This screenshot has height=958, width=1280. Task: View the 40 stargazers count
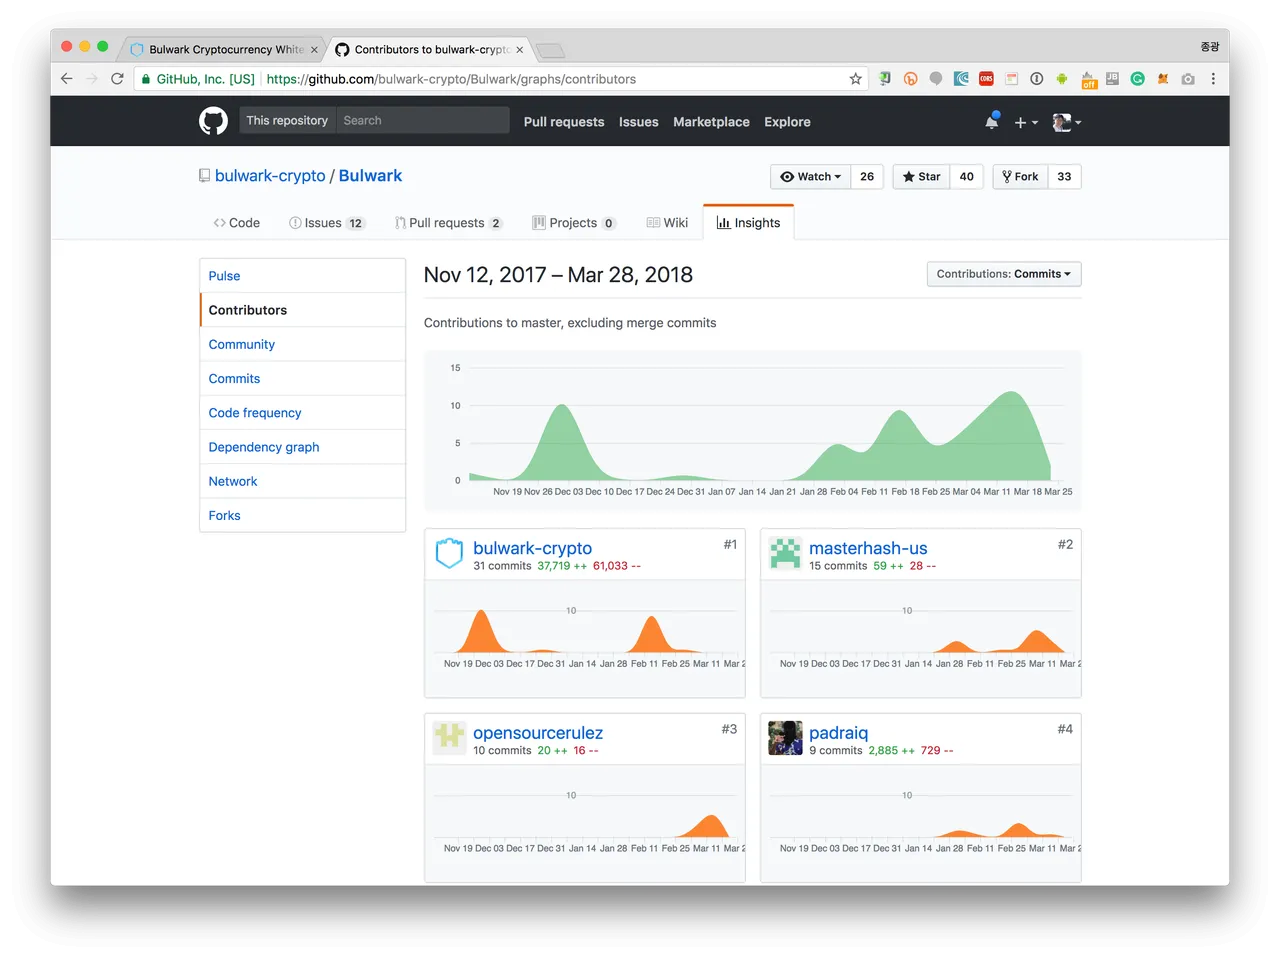click(x=966, y=177)
